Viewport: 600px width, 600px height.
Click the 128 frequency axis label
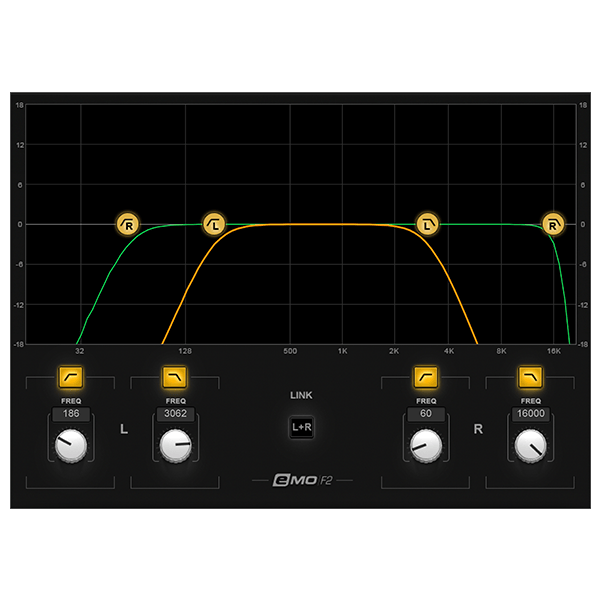[185, 351]
